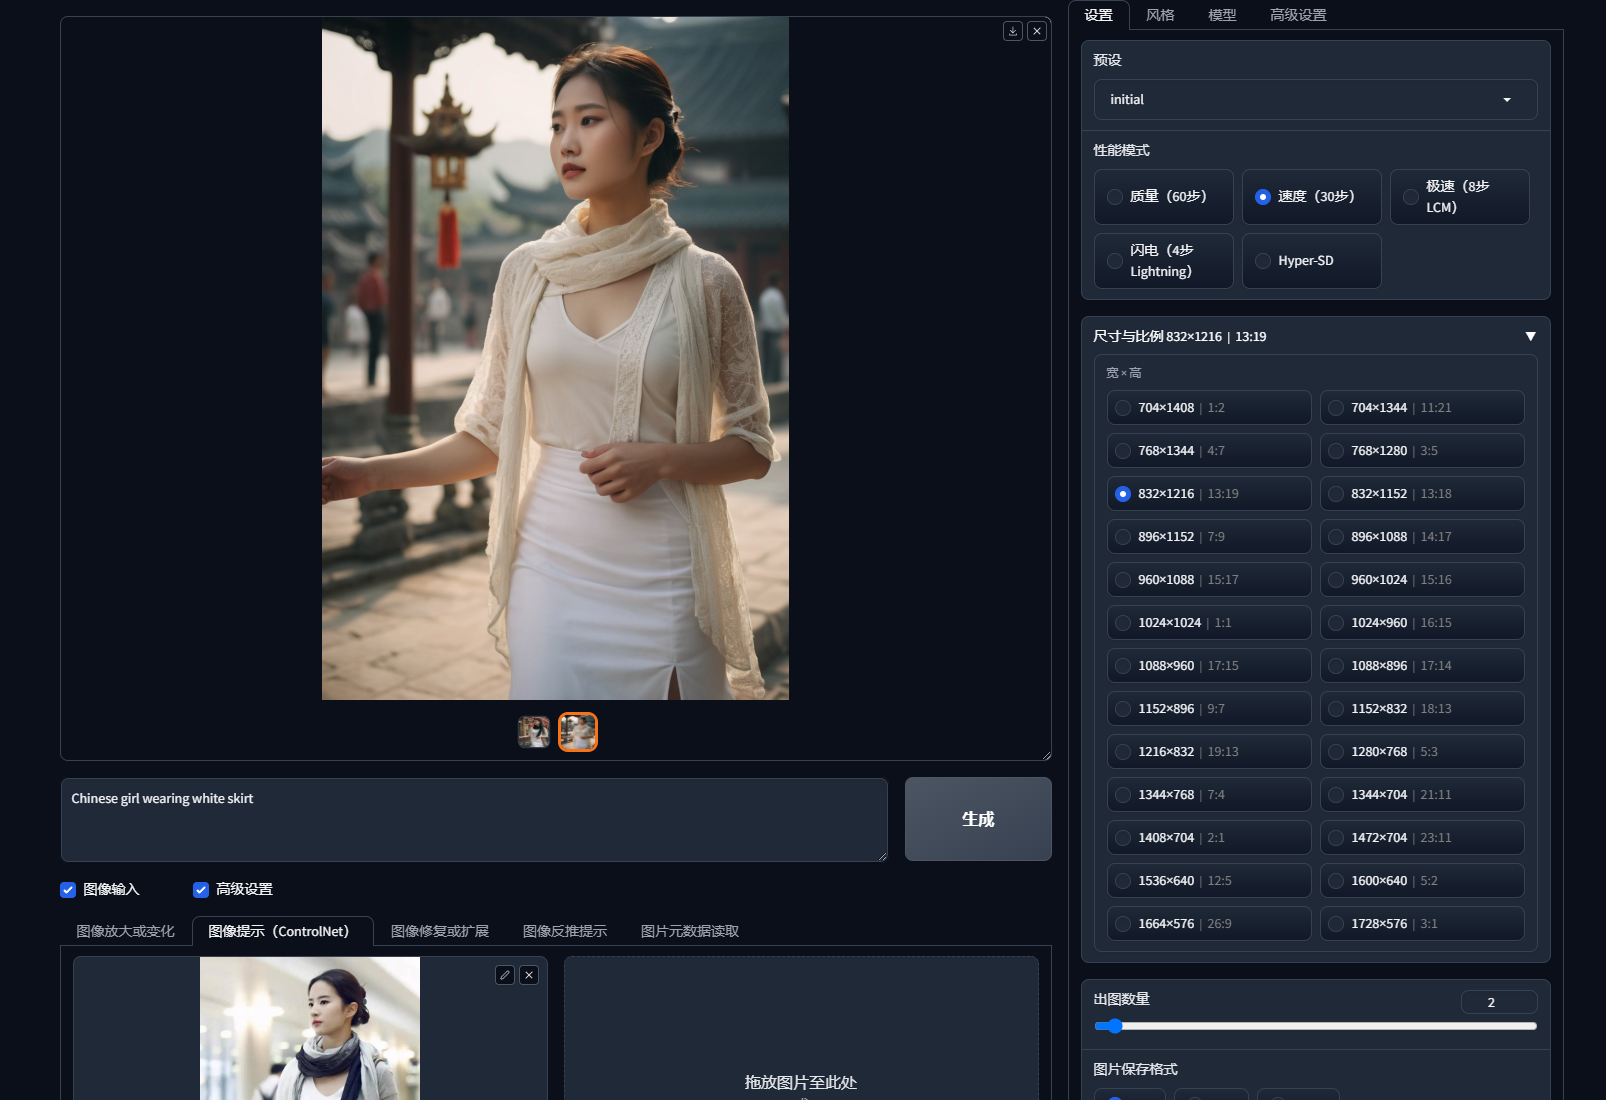This screenshot has height=1100, width=1606.
Task: Choose 1344×768 aspect ratio
Action: tap(1209, 795)
